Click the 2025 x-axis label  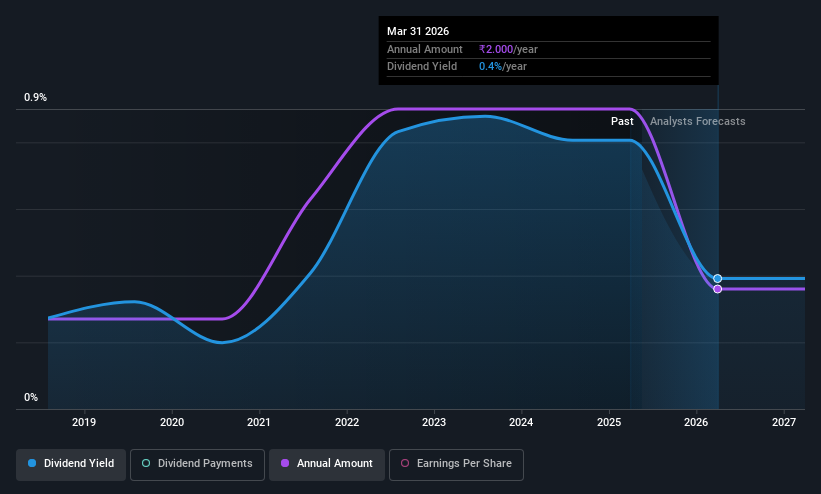click(609, 422)
